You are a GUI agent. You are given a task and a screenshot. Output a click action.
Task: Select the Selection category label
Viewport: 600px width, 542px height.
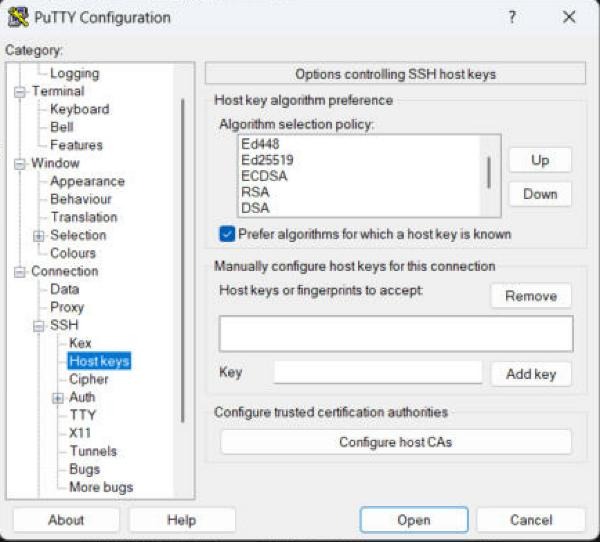(x=78, y=235)
